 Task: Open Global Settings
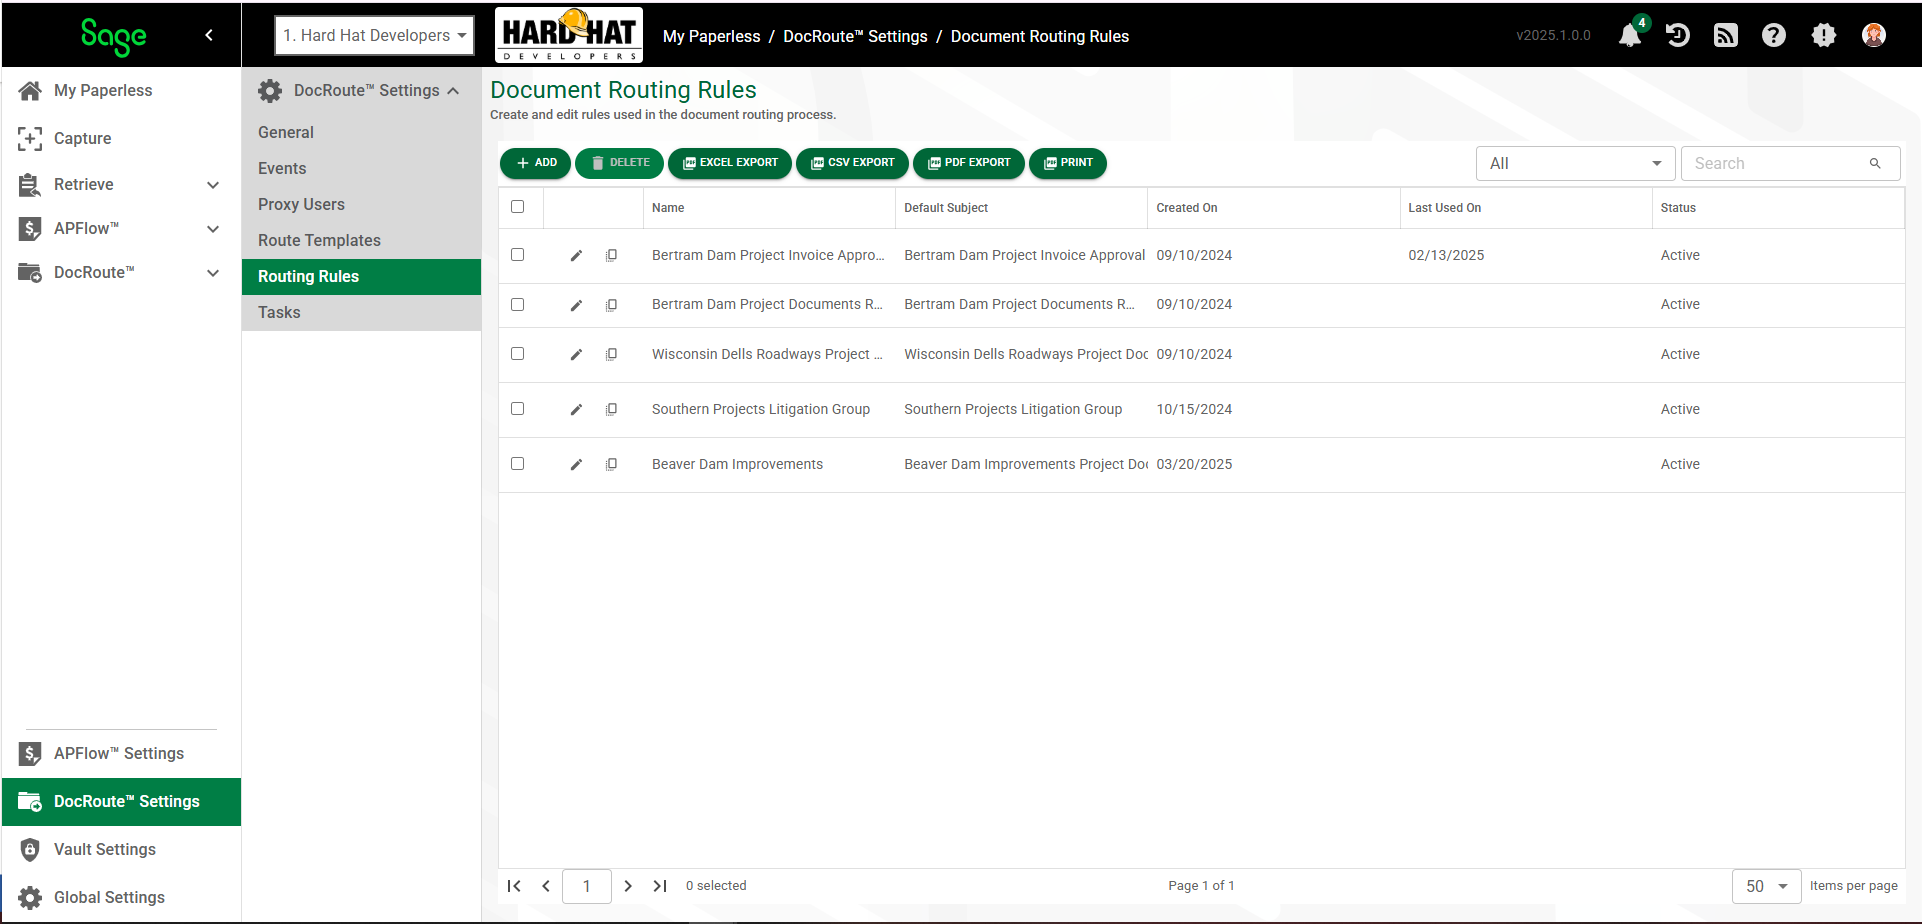(x=120, y=897)
